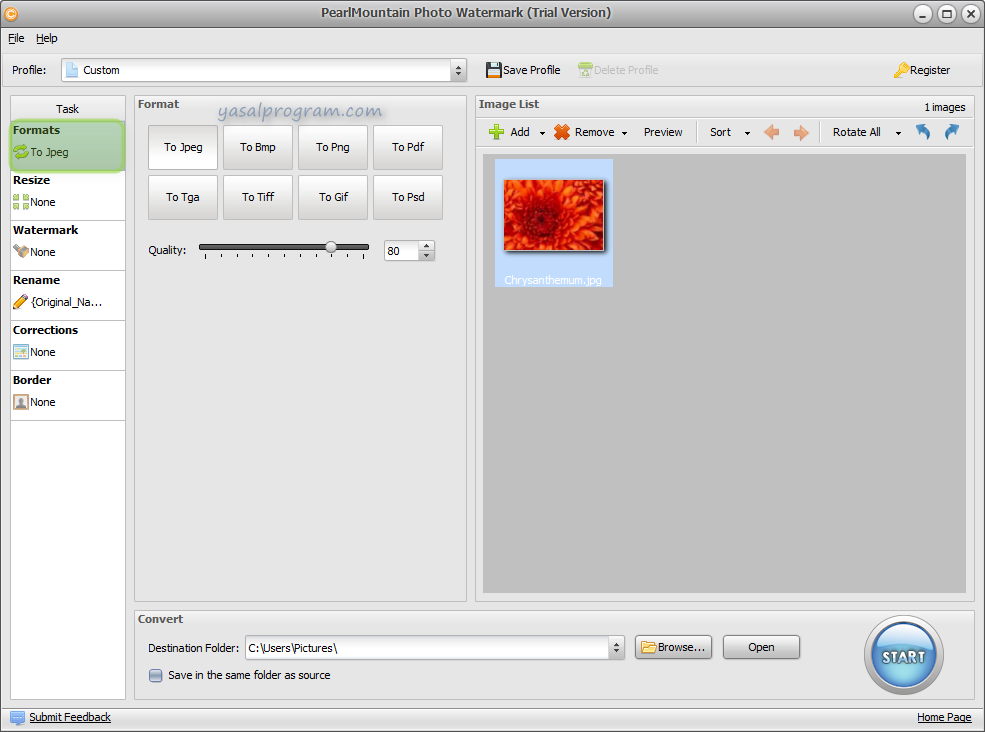Click the Register key icon
The image size is (985, 732).
click(901, 70)
